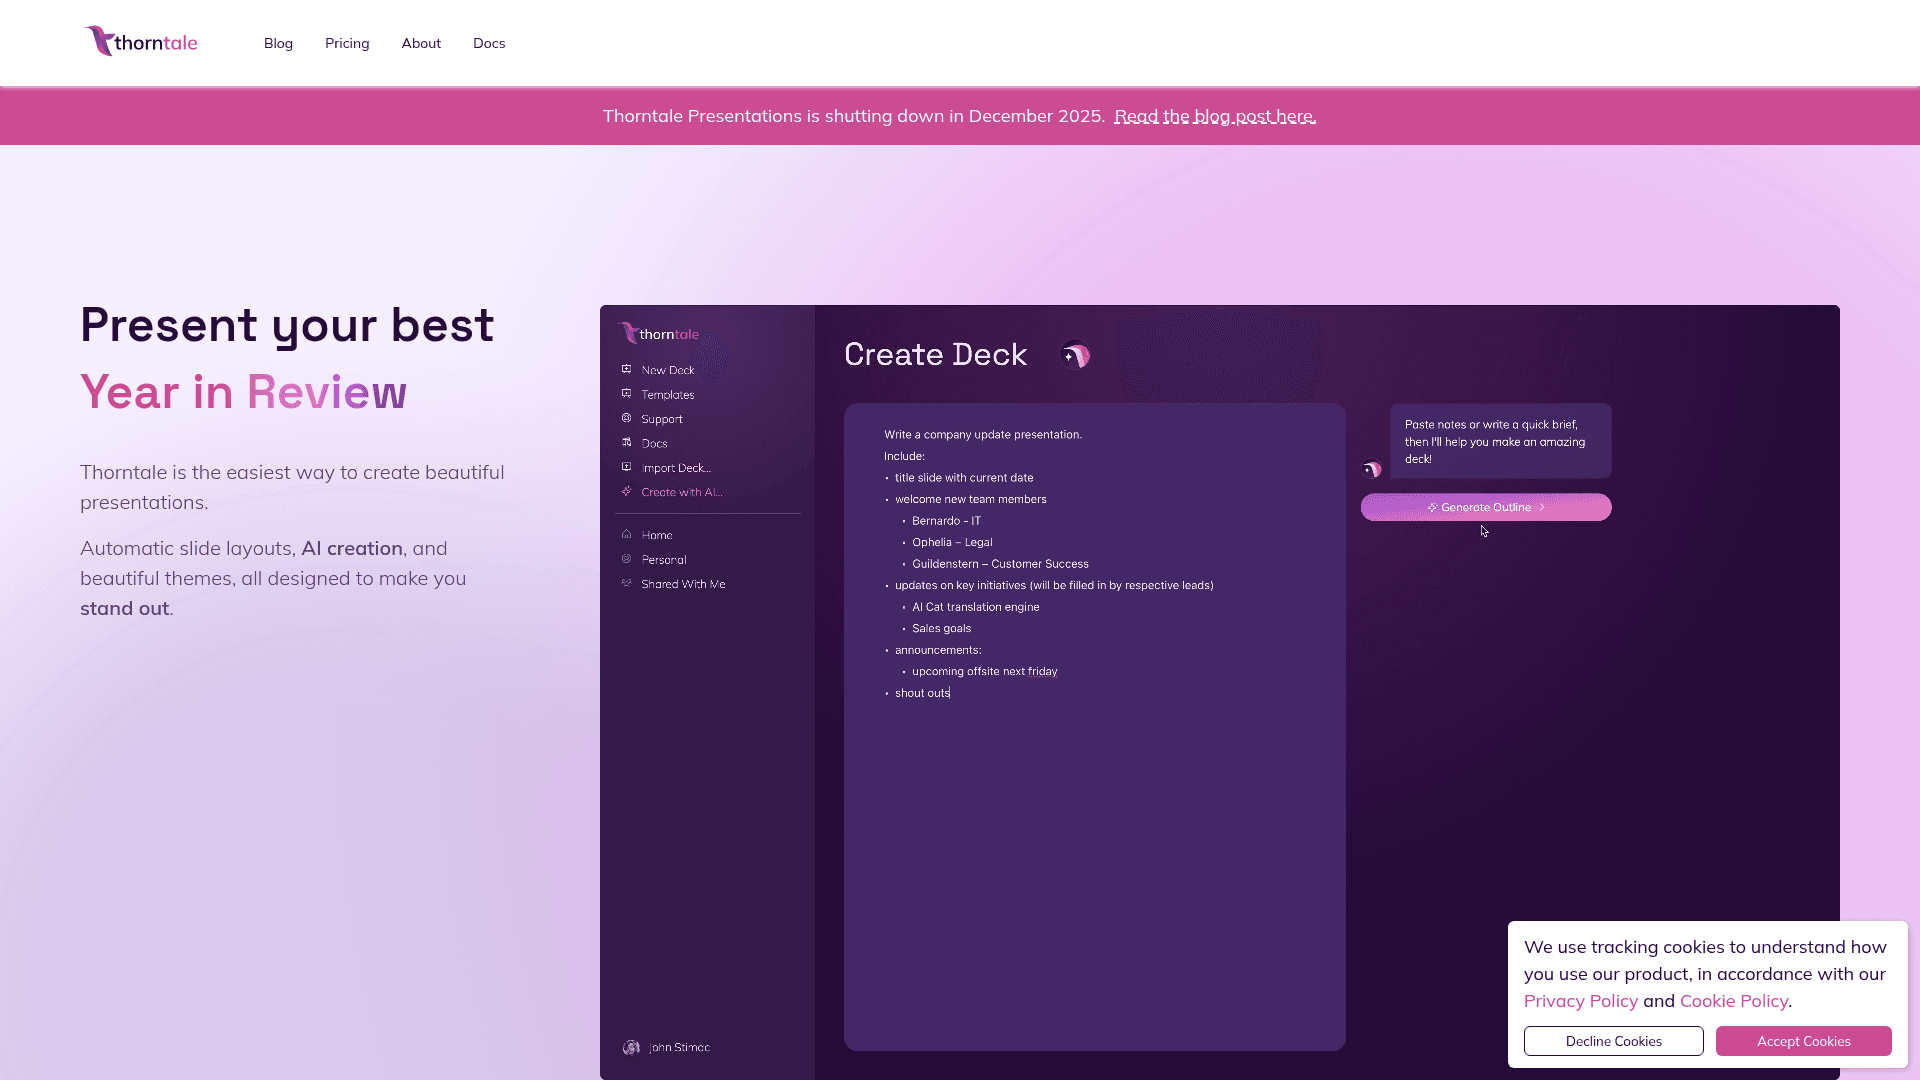Open the About page from the navigation
Viewport: 1920px width, 1080px height.
click(x=421, y=43)
